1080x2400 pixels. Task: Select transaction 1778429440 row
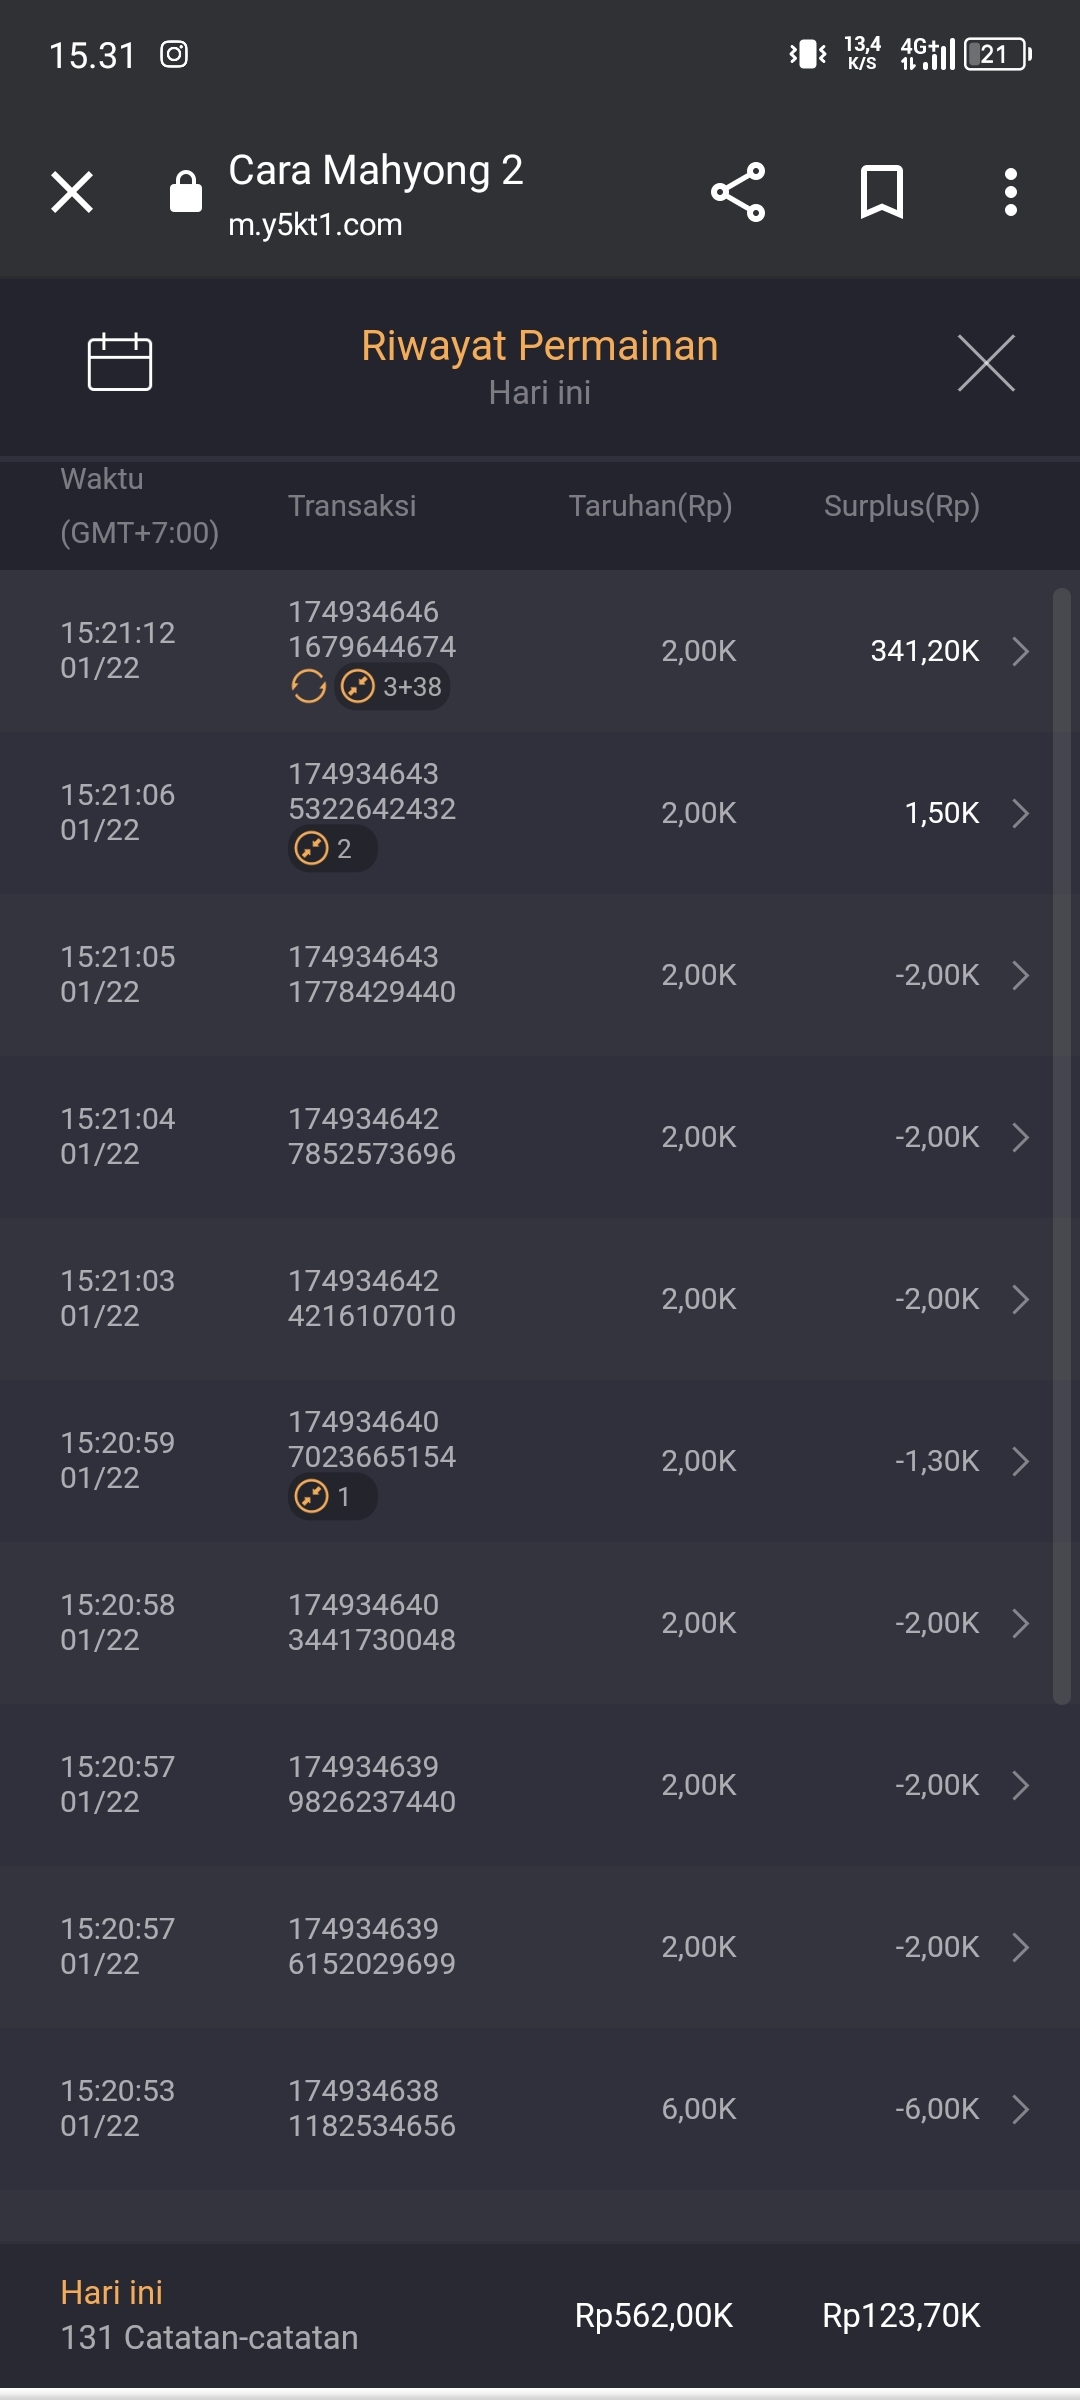[x=372, y=975]
